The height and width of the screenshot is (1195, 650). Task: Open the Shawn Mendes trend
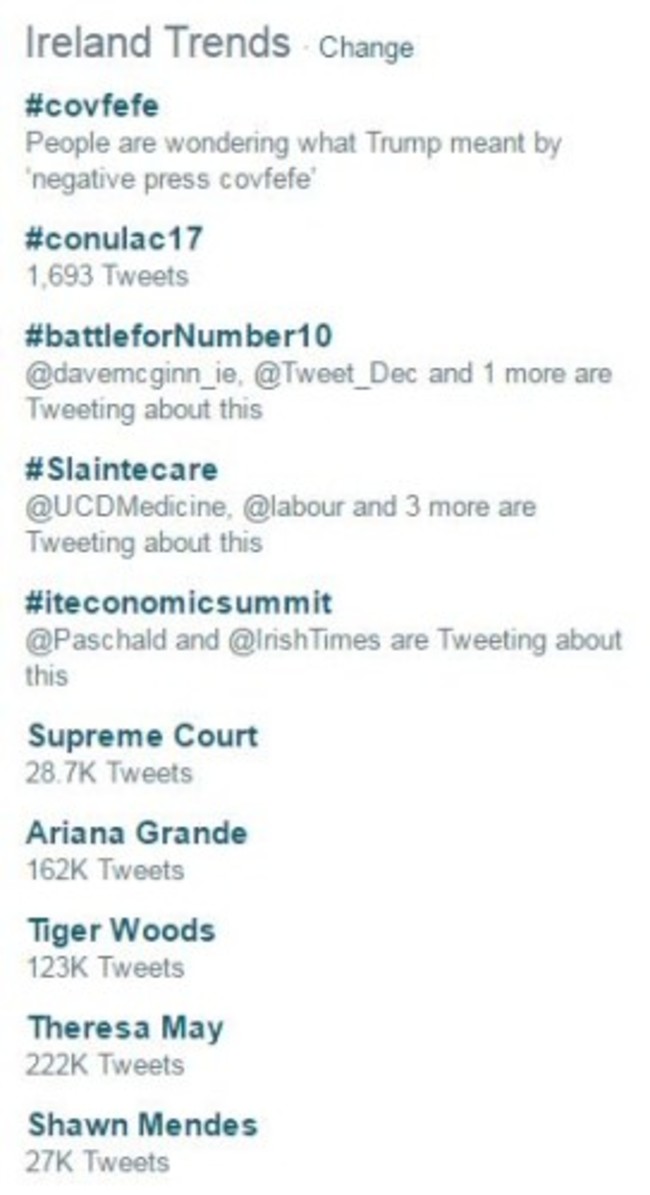(x=141, y=1125)
